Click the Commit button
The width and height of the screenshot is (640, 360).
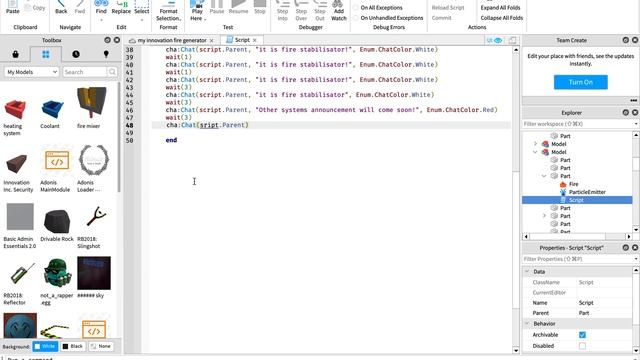click(x=442, y=18)
